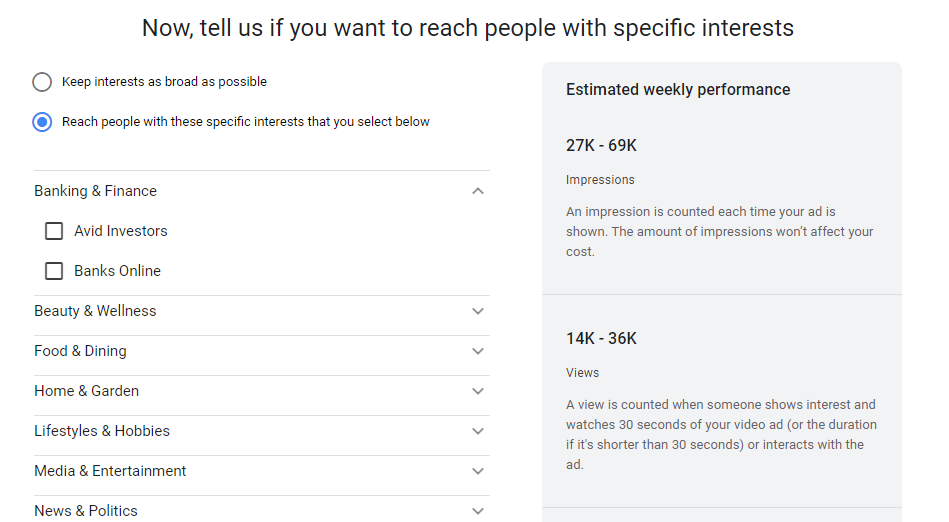Open the Food & Dining category label

[x=80, y=351]
